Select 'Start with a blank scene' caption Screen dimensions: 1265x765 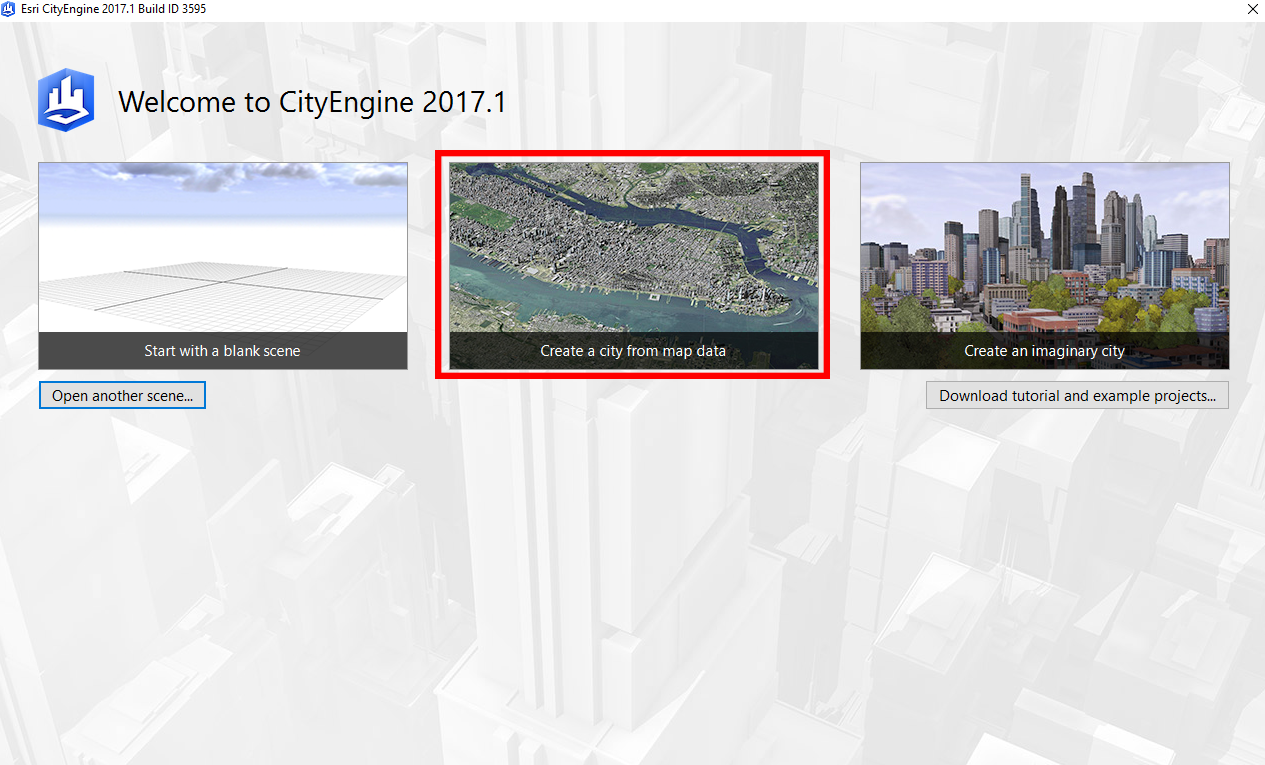[x=223, y=351]
